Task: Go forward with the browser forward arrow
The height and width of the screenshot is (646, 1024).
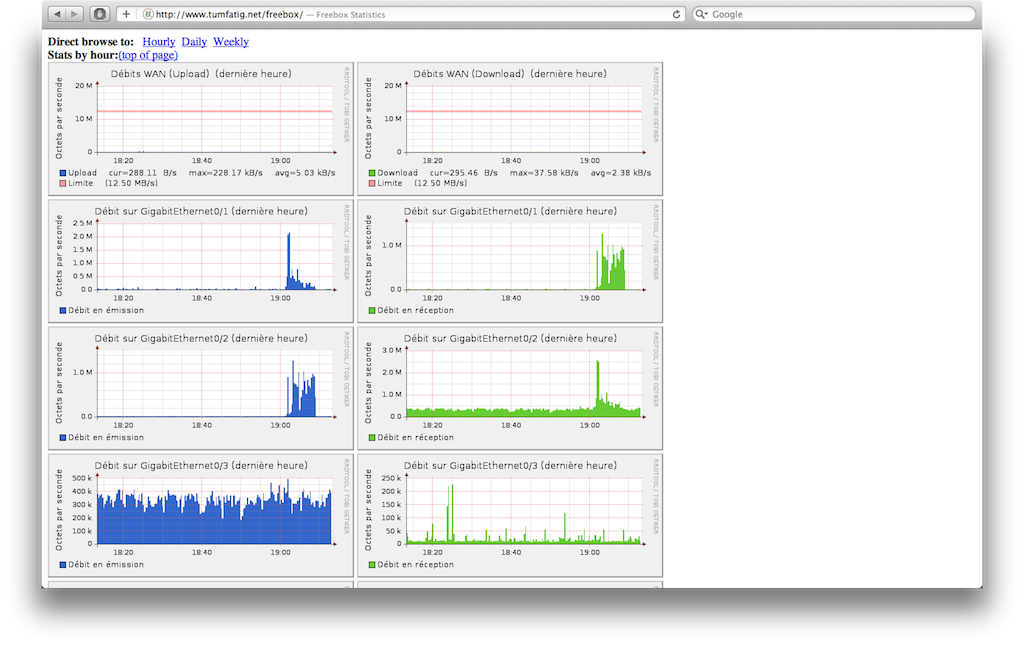Action: 74,14
